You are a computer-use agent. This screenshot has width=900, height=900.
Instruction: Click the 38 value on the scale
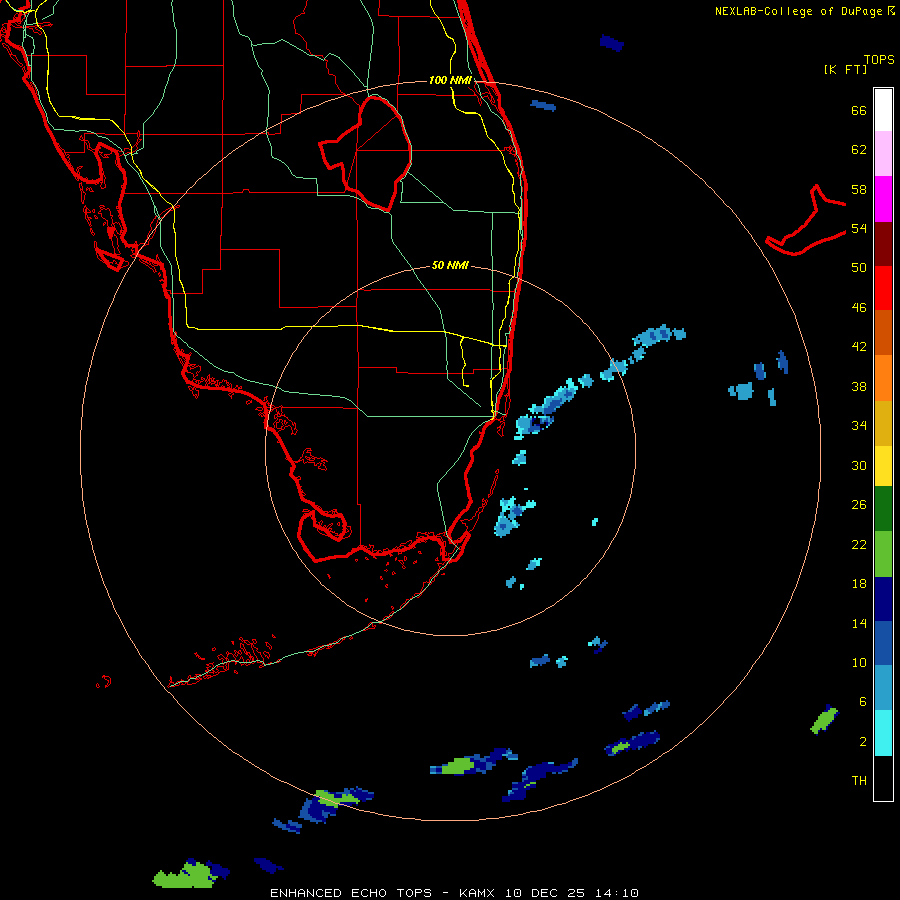(x=859, y=386)
